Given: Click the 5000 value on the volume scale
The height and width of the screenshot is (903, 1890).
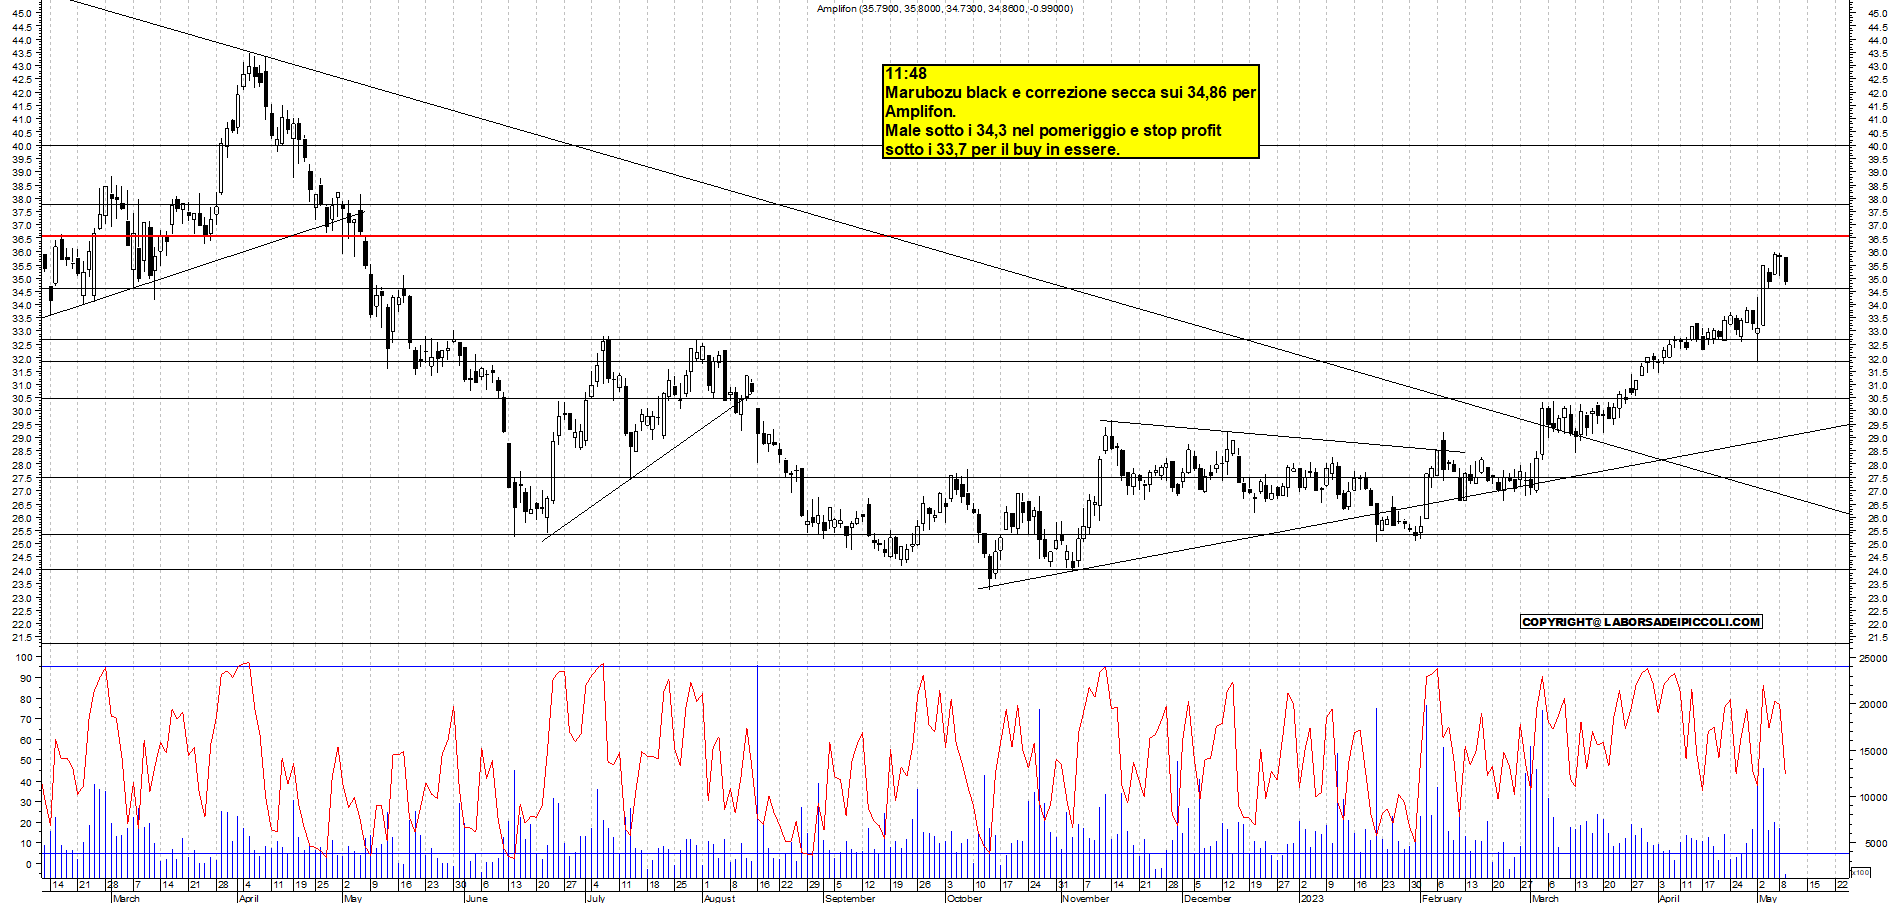Looking at the screenshot, I should (1875, 844).
